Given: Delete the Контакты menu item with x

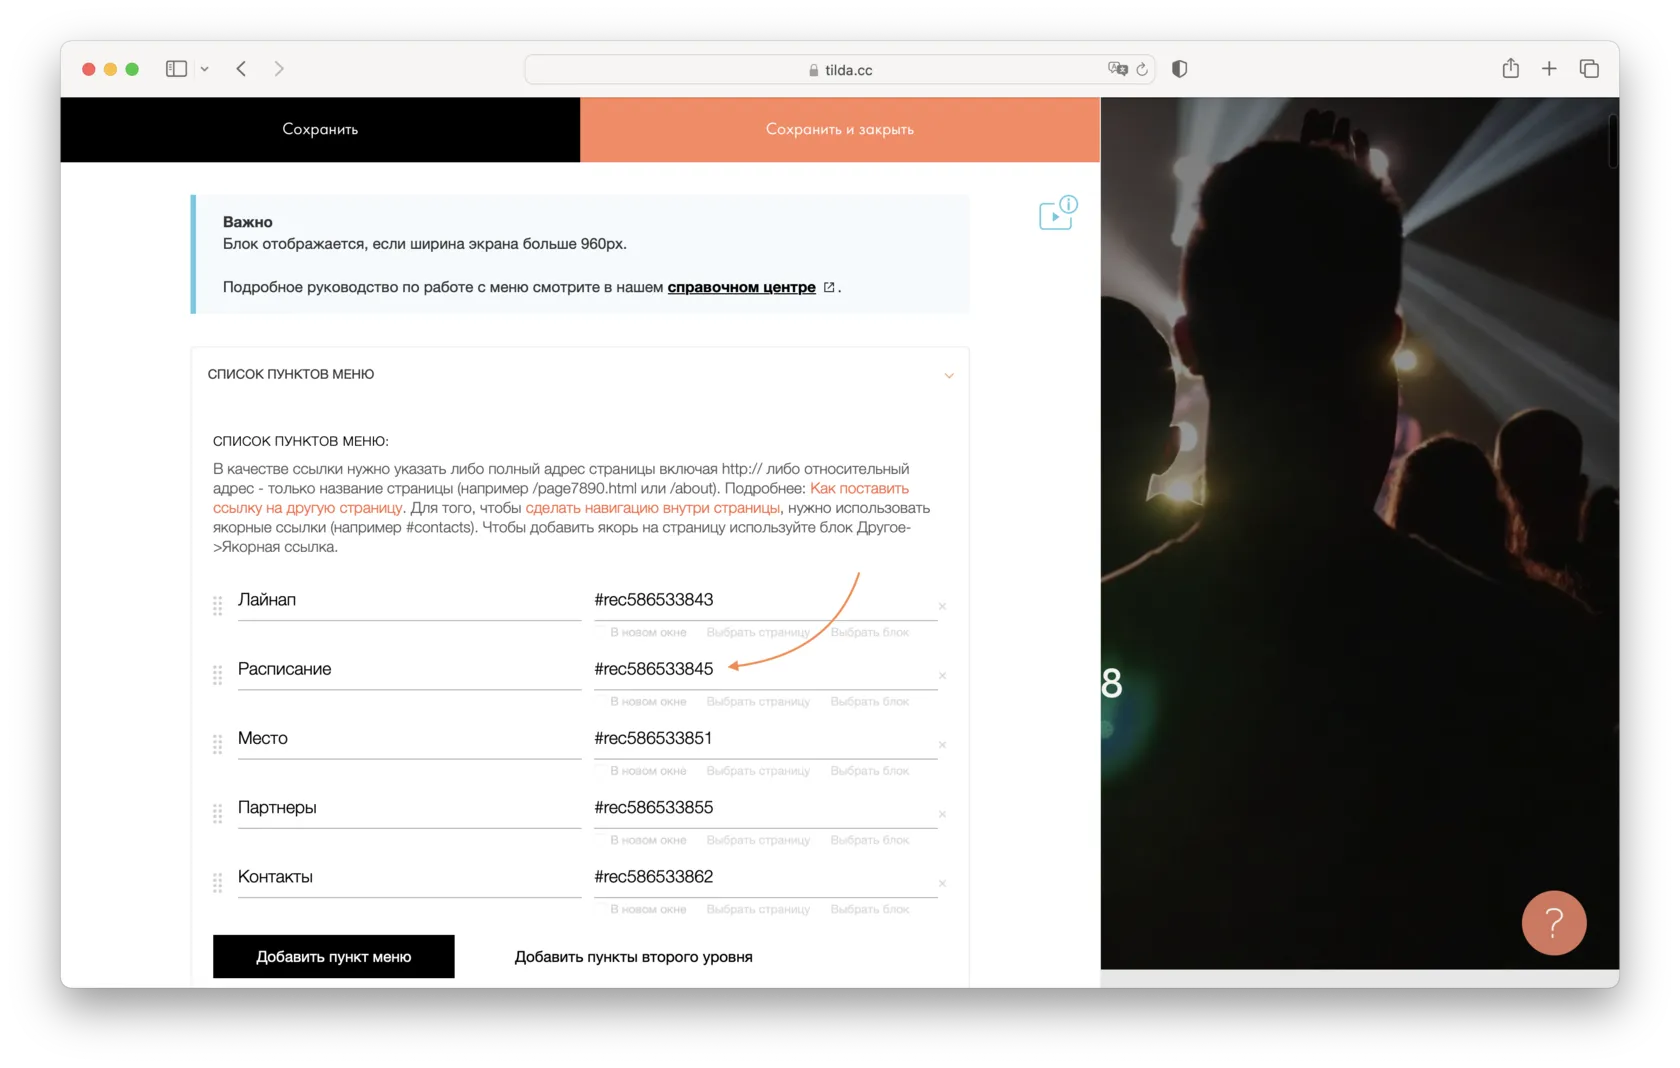Looking at the screenshot, I should click(x=942, y=884).
